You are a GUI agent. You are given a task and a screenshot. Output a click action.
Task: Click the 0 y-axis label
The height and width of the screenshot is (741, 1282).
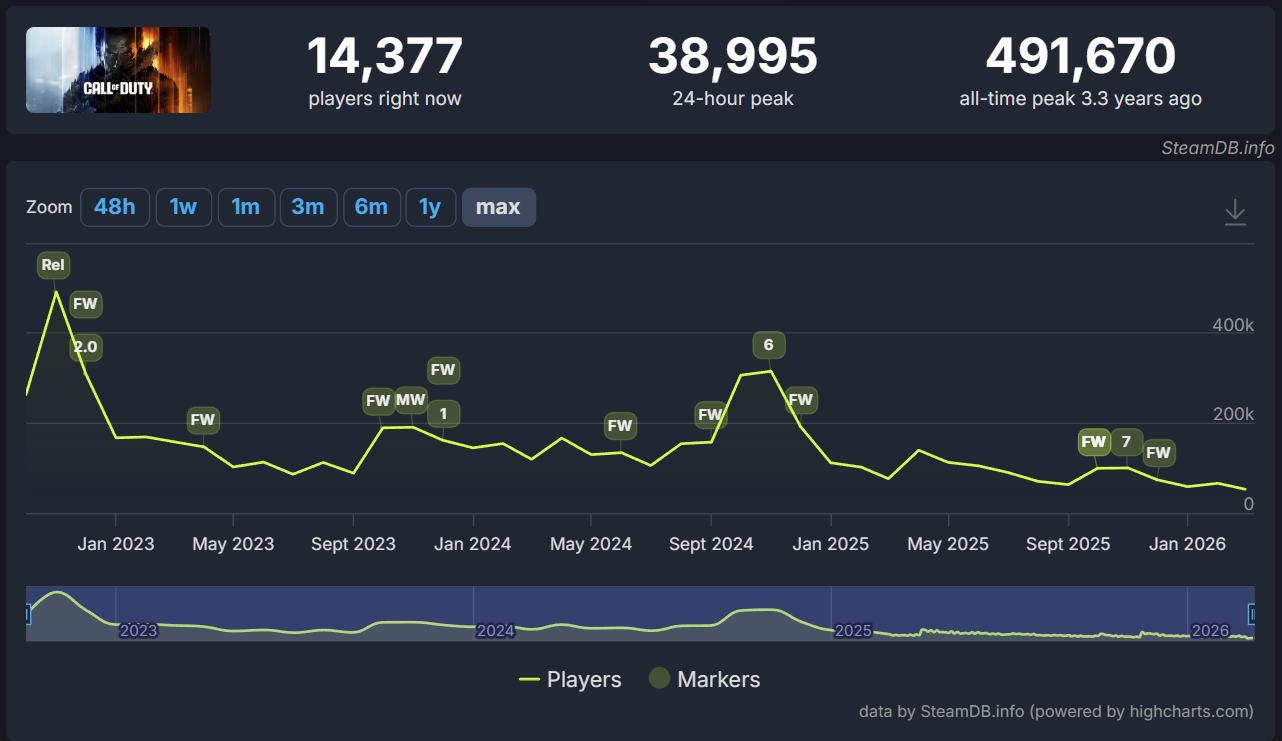pos(1248,504)
